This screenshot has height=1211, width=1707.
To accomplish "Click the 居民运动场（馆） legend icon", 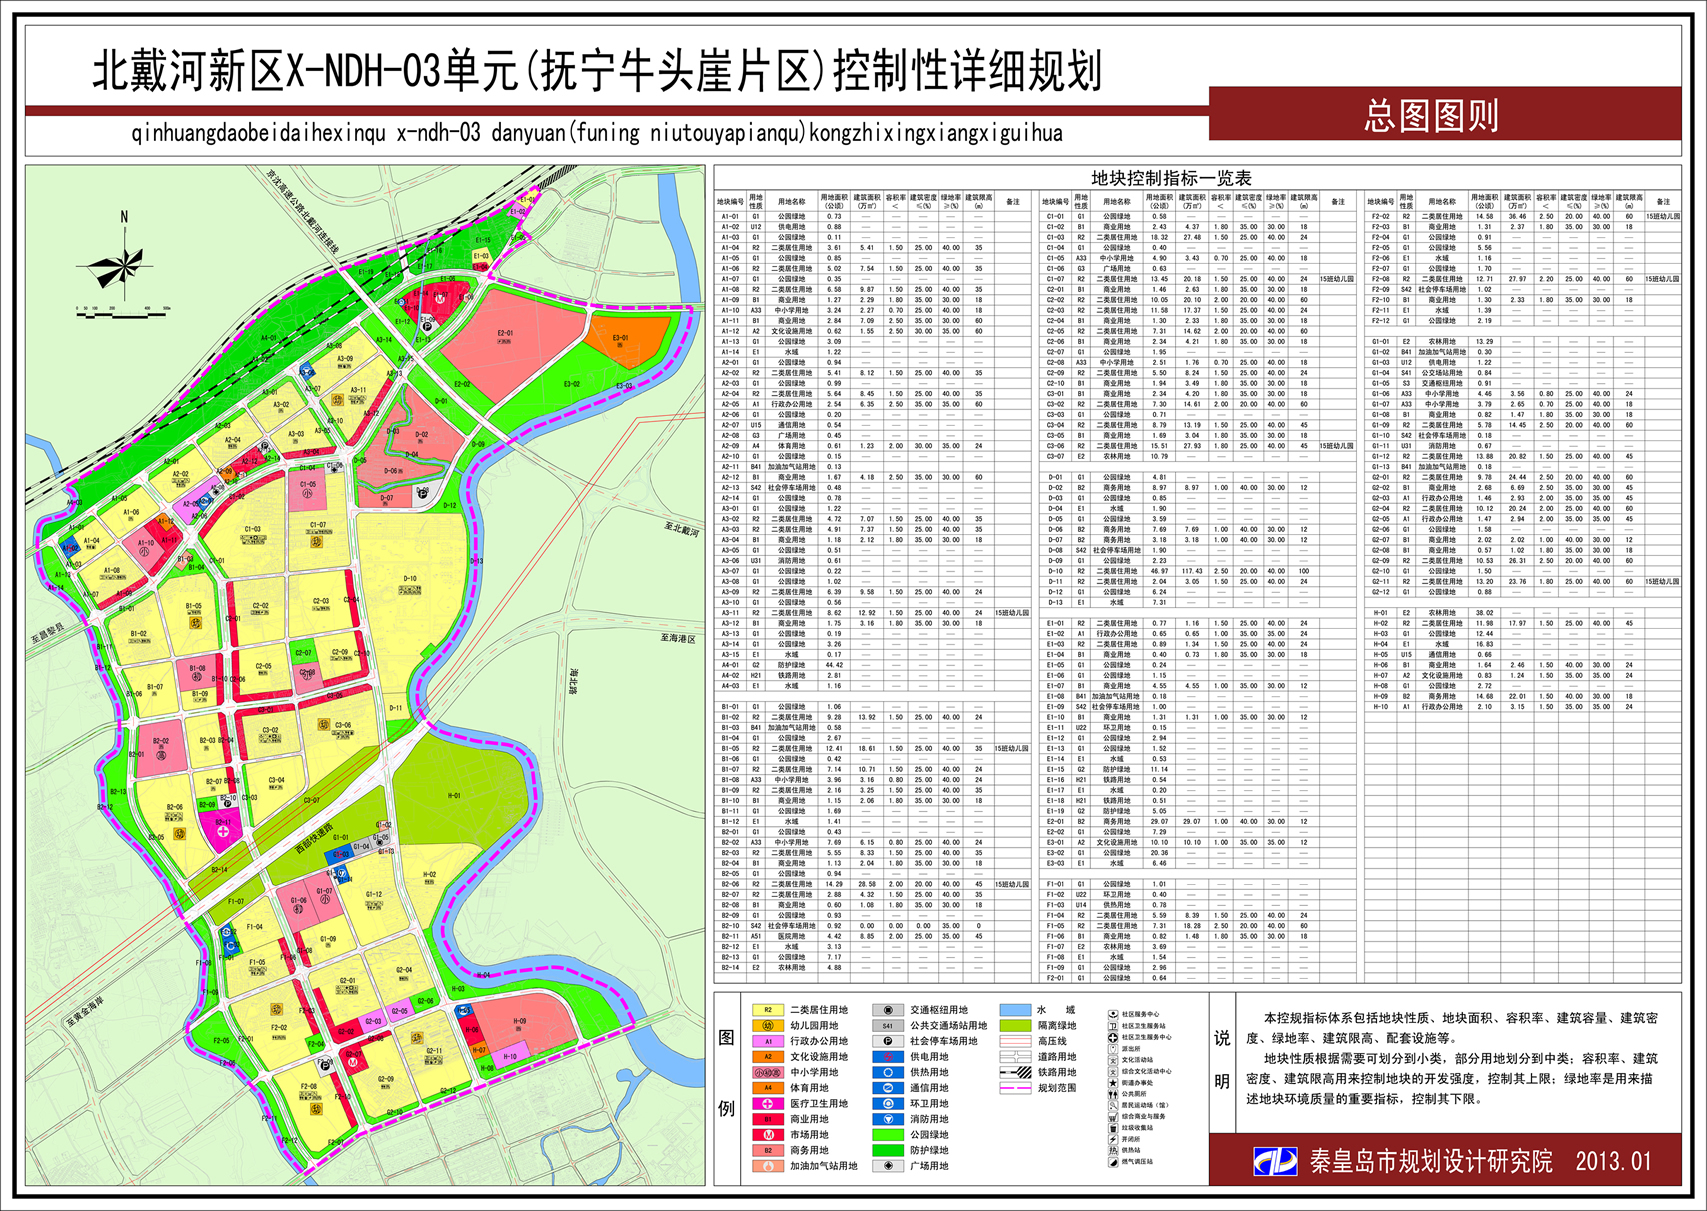I will 1113,1105.
